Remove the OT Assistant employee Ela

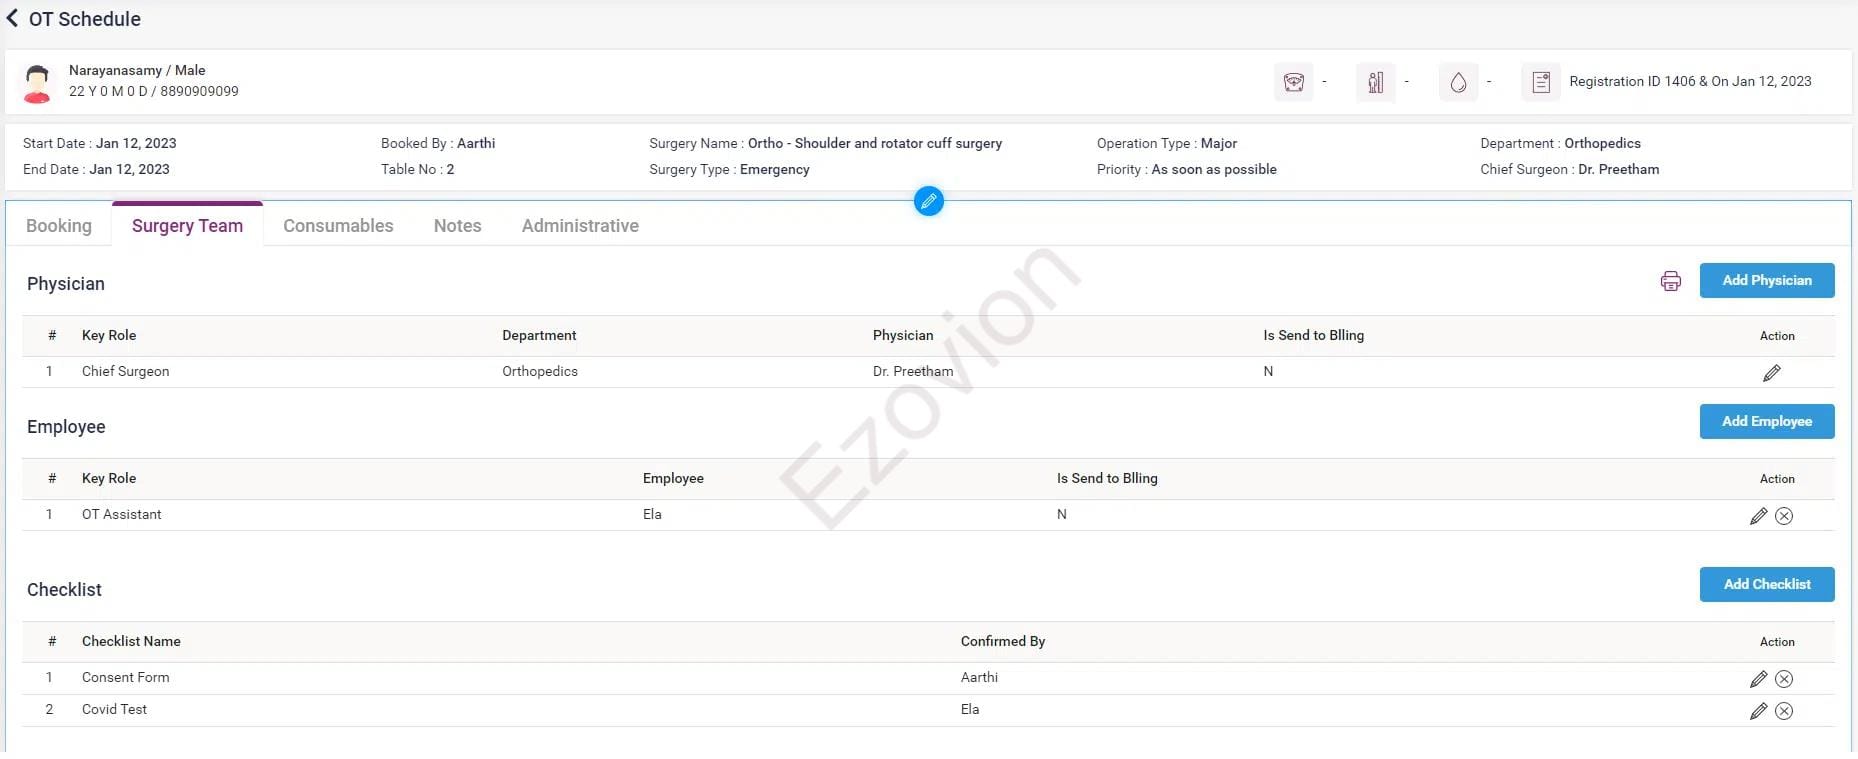click(x=1784, y=516)
